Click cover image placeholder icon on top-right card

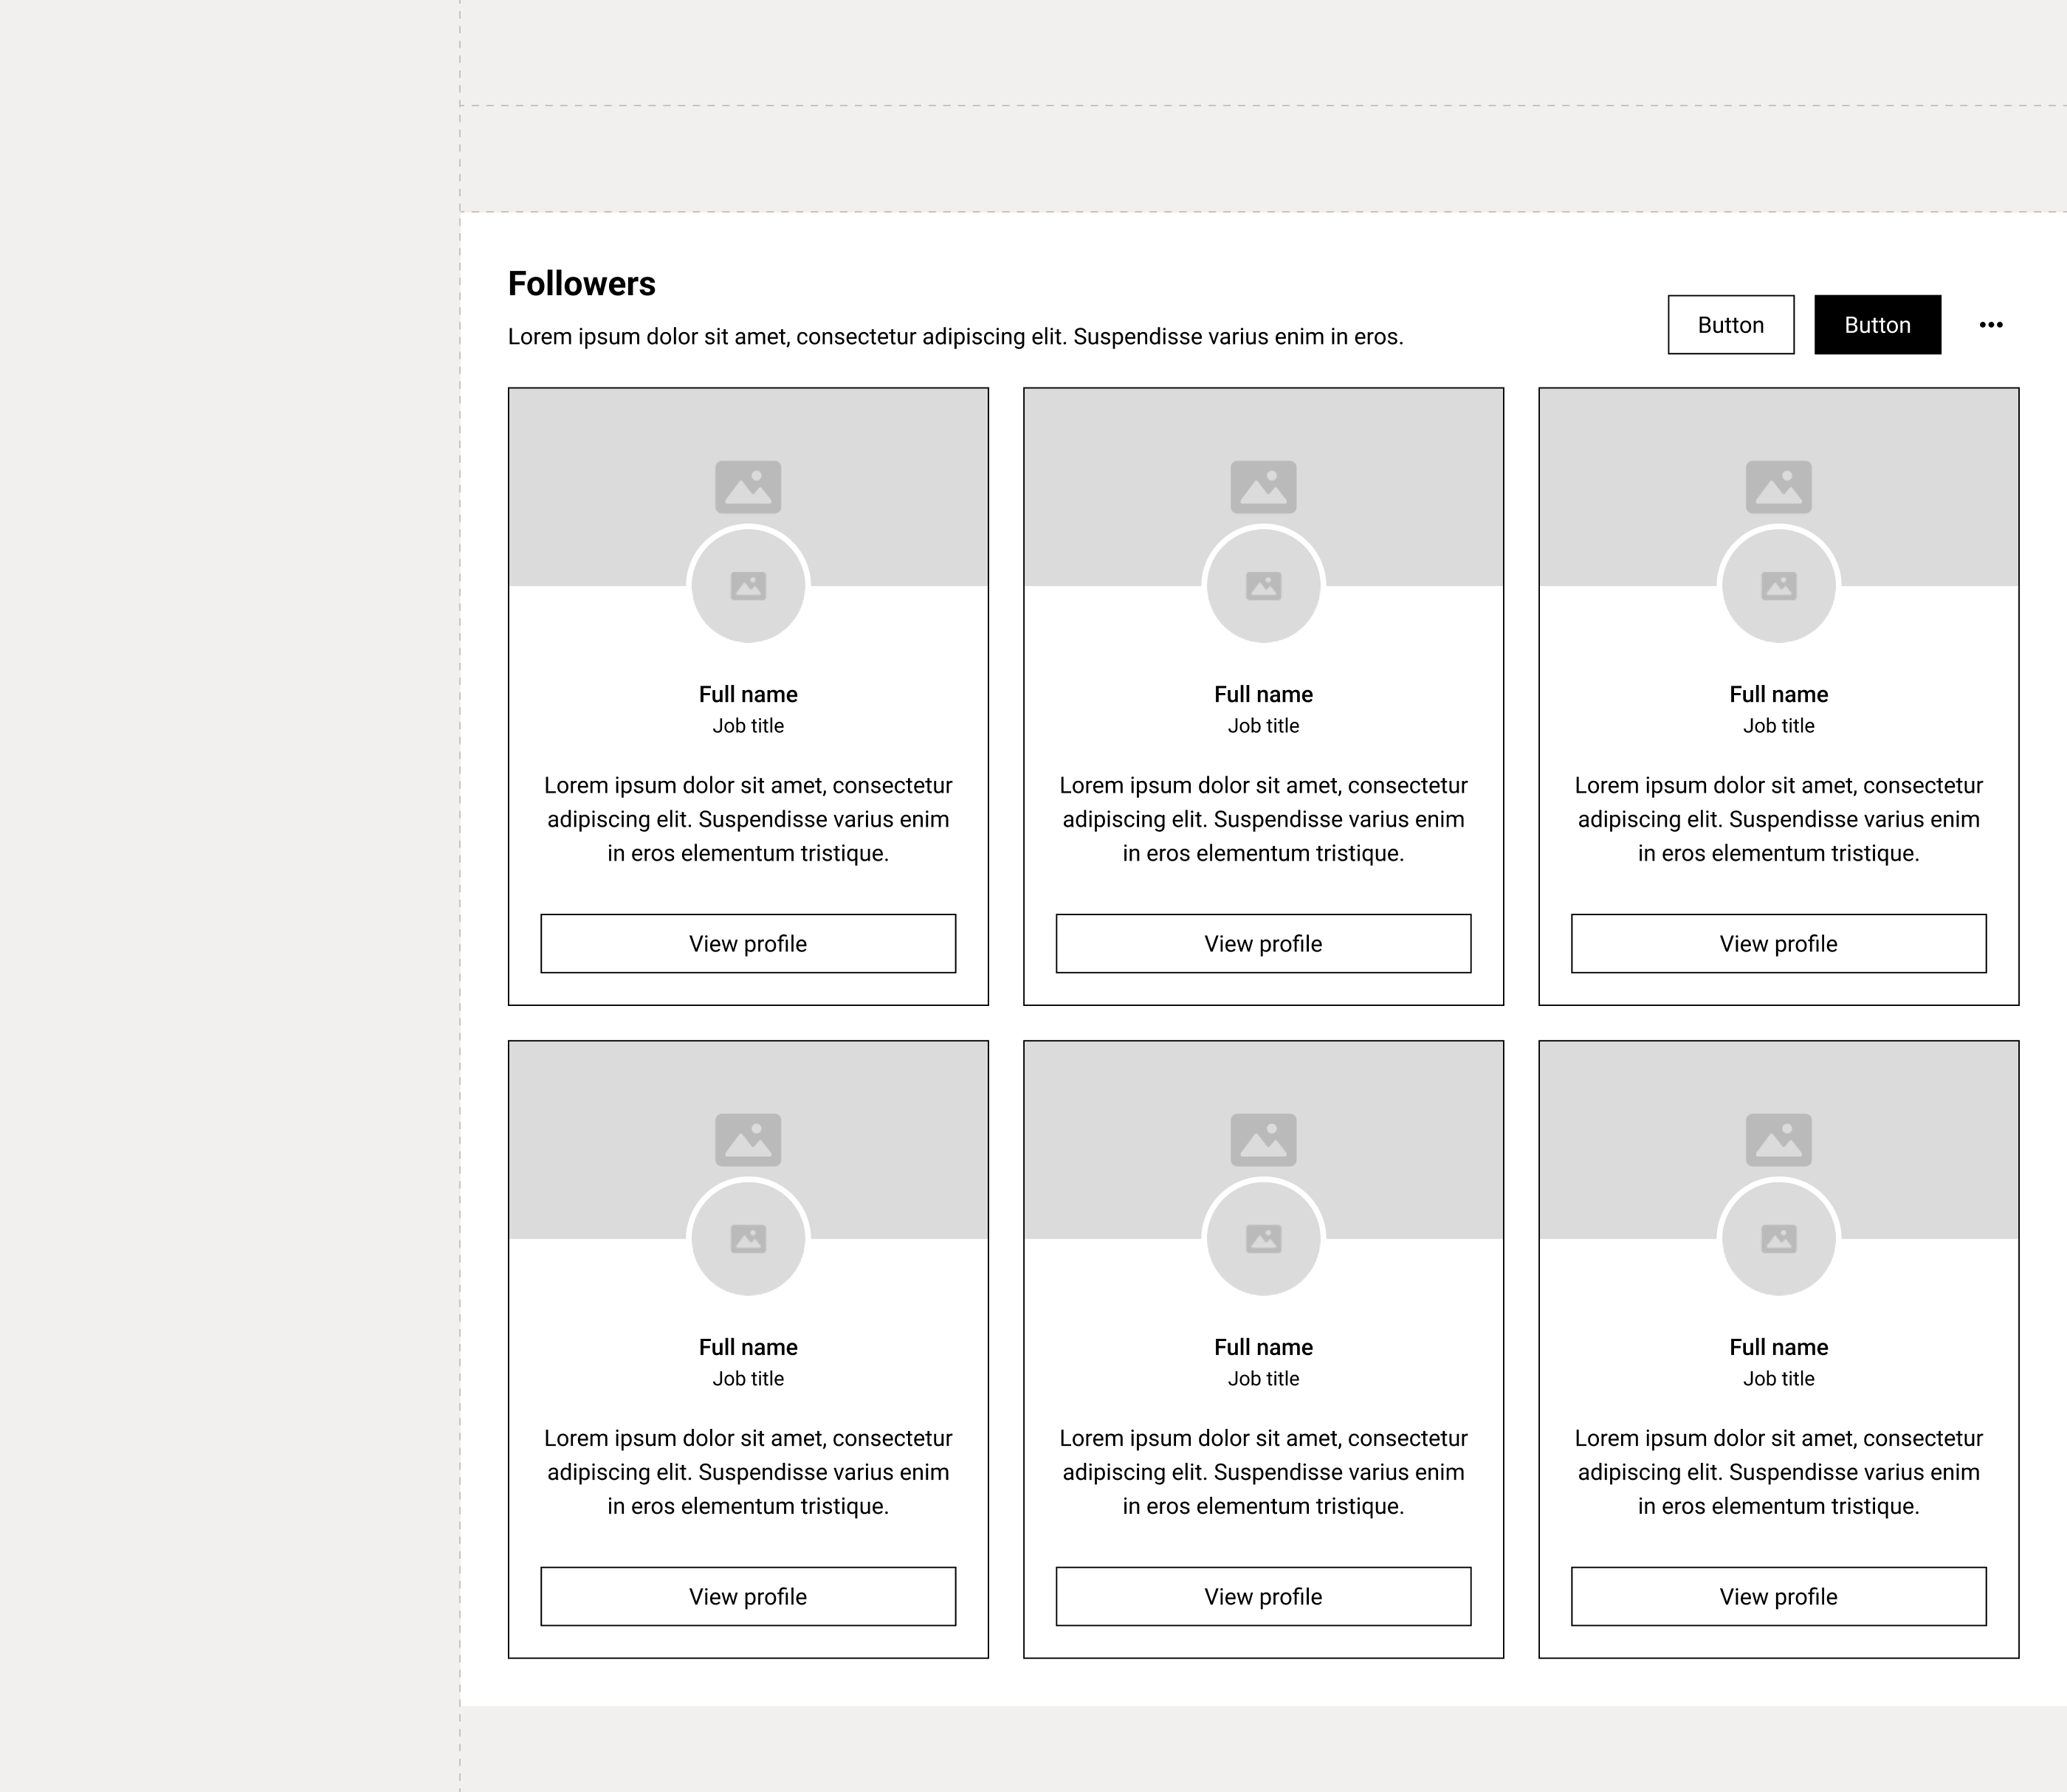pyautogui.click(x=1778, y=487)
